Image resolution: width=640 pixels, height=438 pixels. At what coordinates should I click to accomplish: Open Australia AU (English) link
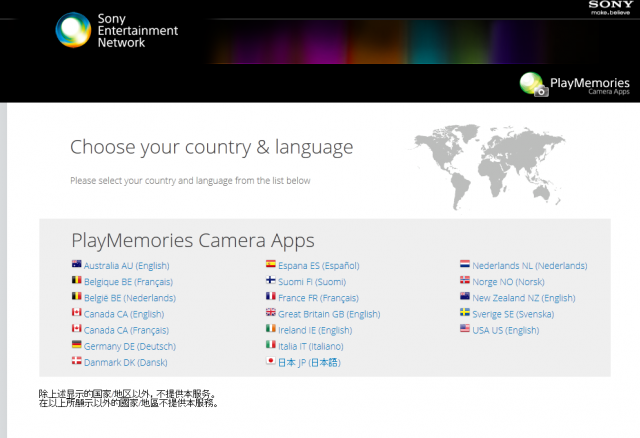pyautogui.click(x=127, y=266)
